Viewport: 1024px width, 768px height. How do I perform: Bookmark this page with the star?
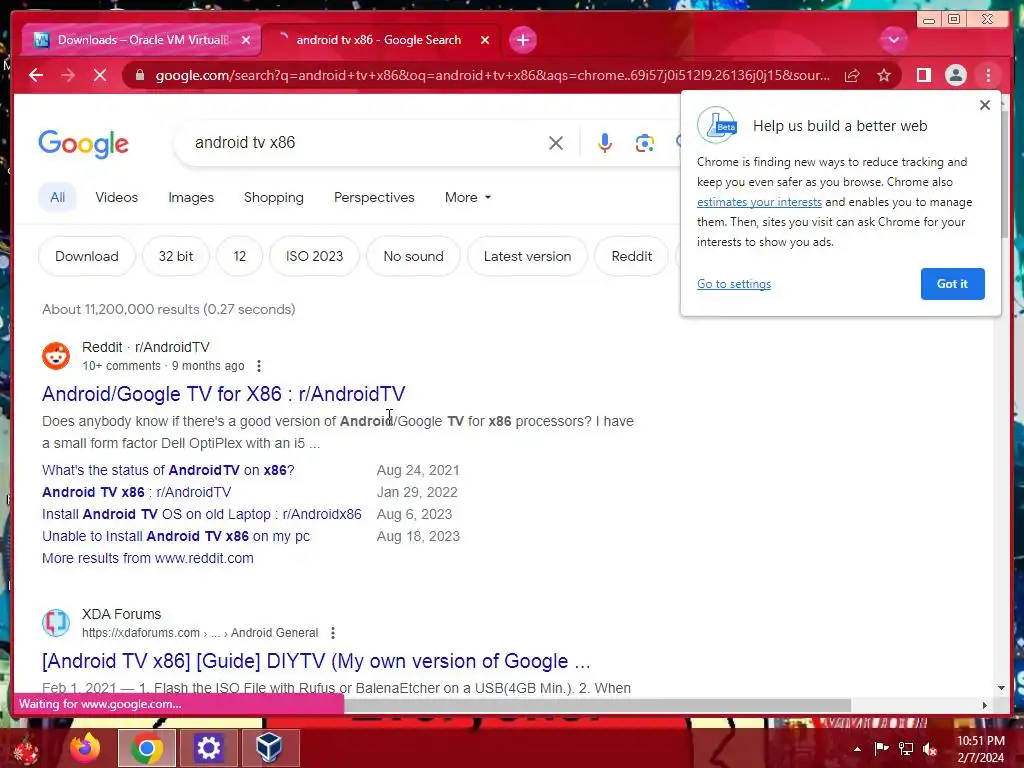tap(884, 76)
